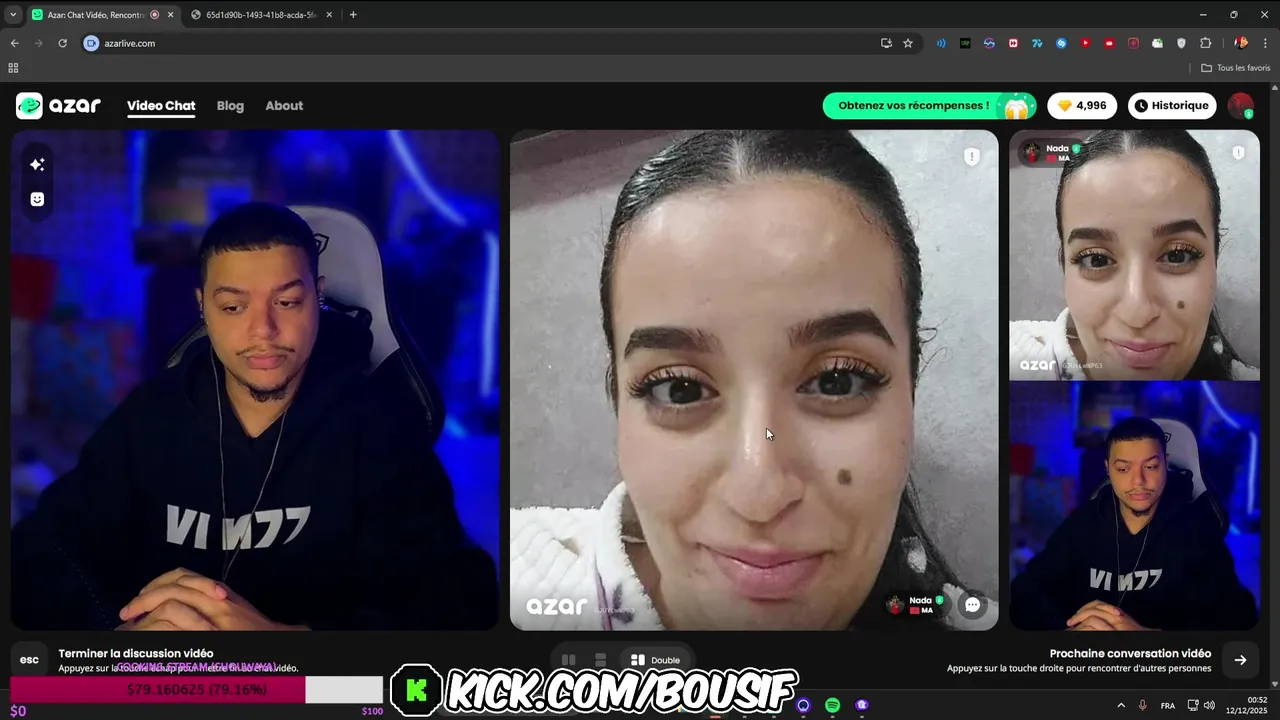Open Spotify from the taskbar

[833, 705]
